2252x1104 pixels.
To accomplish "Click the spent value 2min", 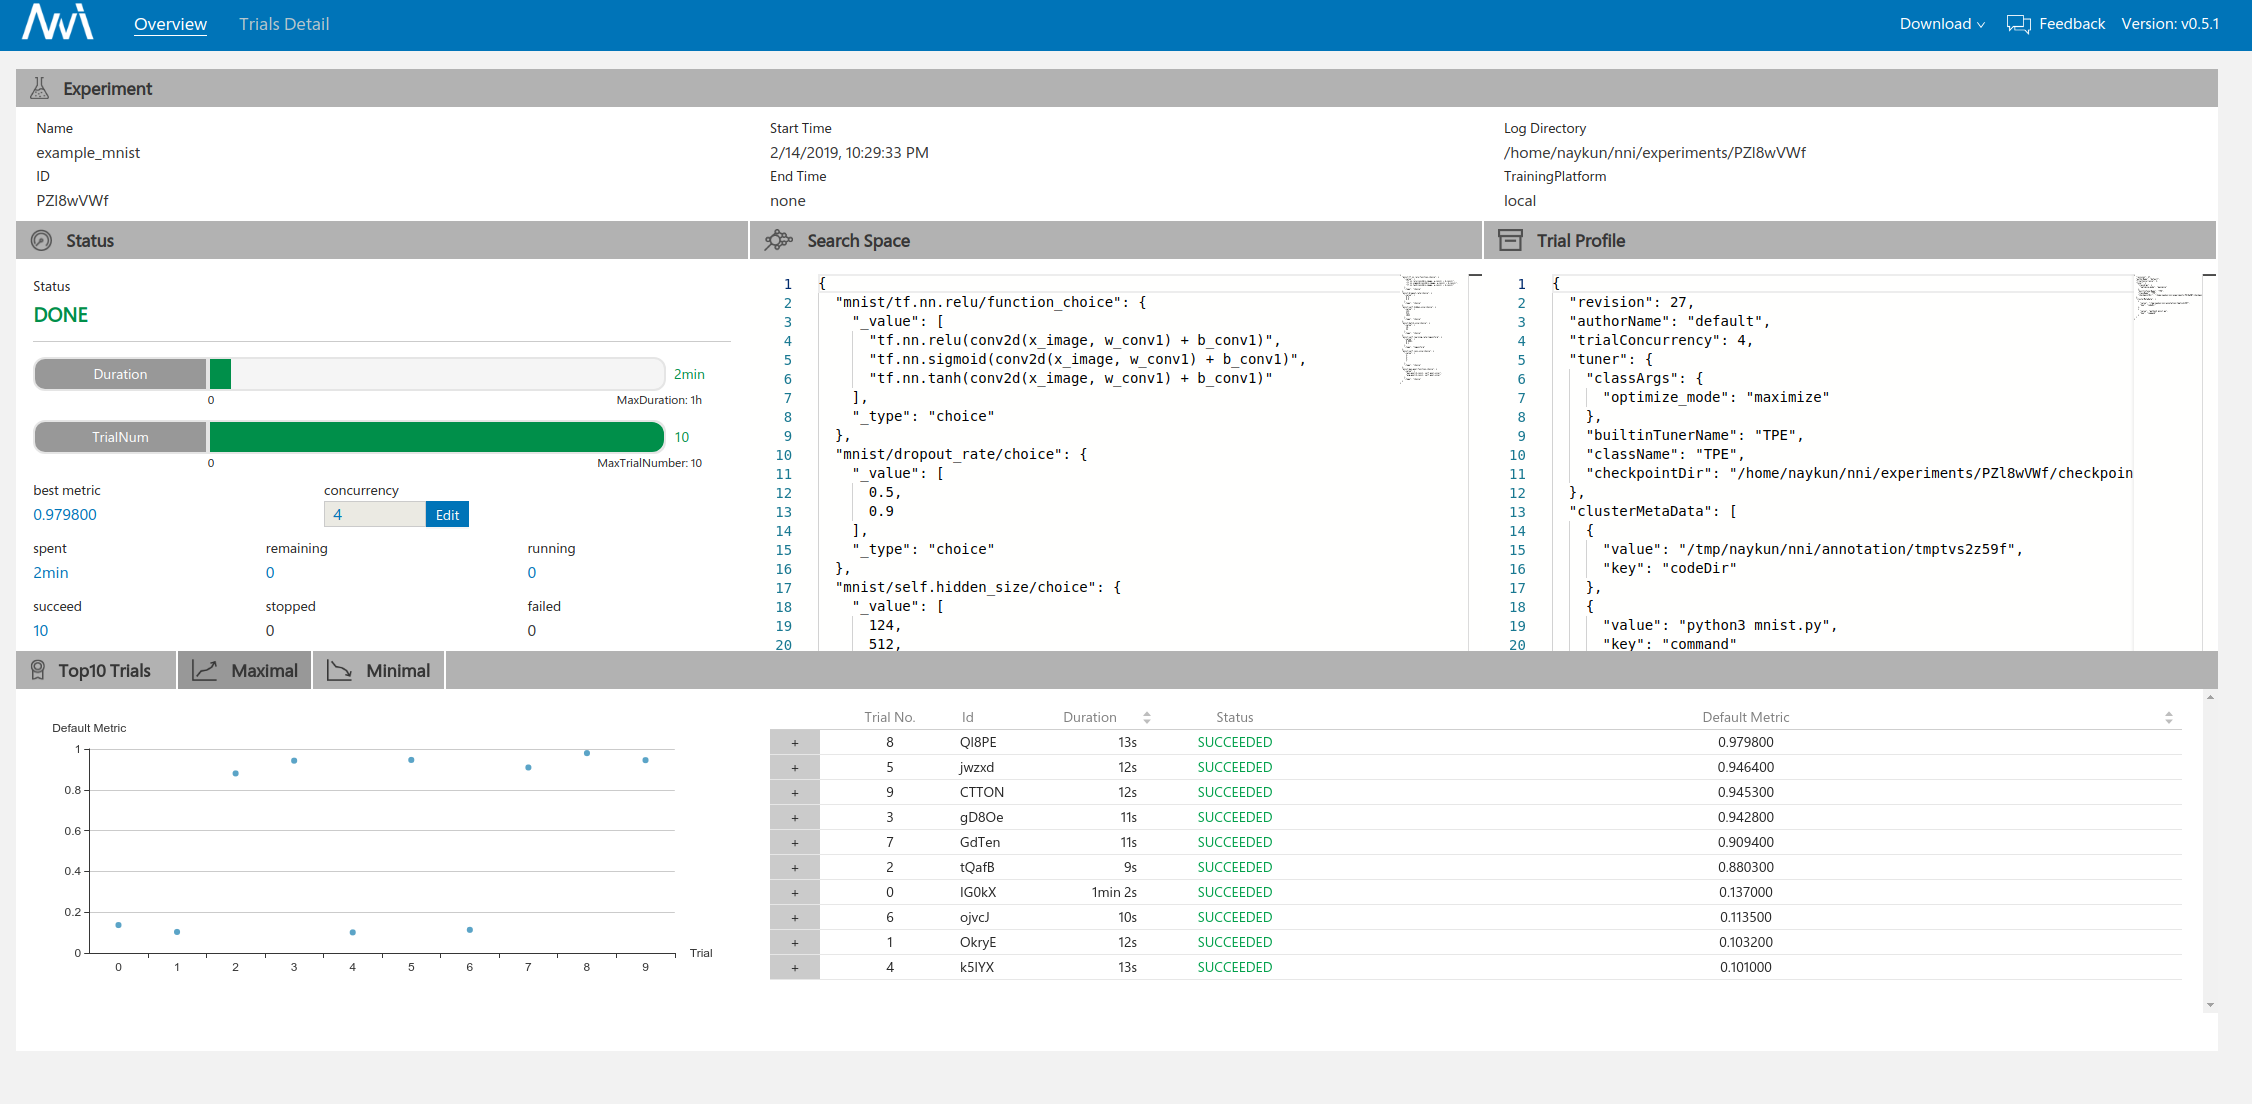I will click(x=51, y=572).
